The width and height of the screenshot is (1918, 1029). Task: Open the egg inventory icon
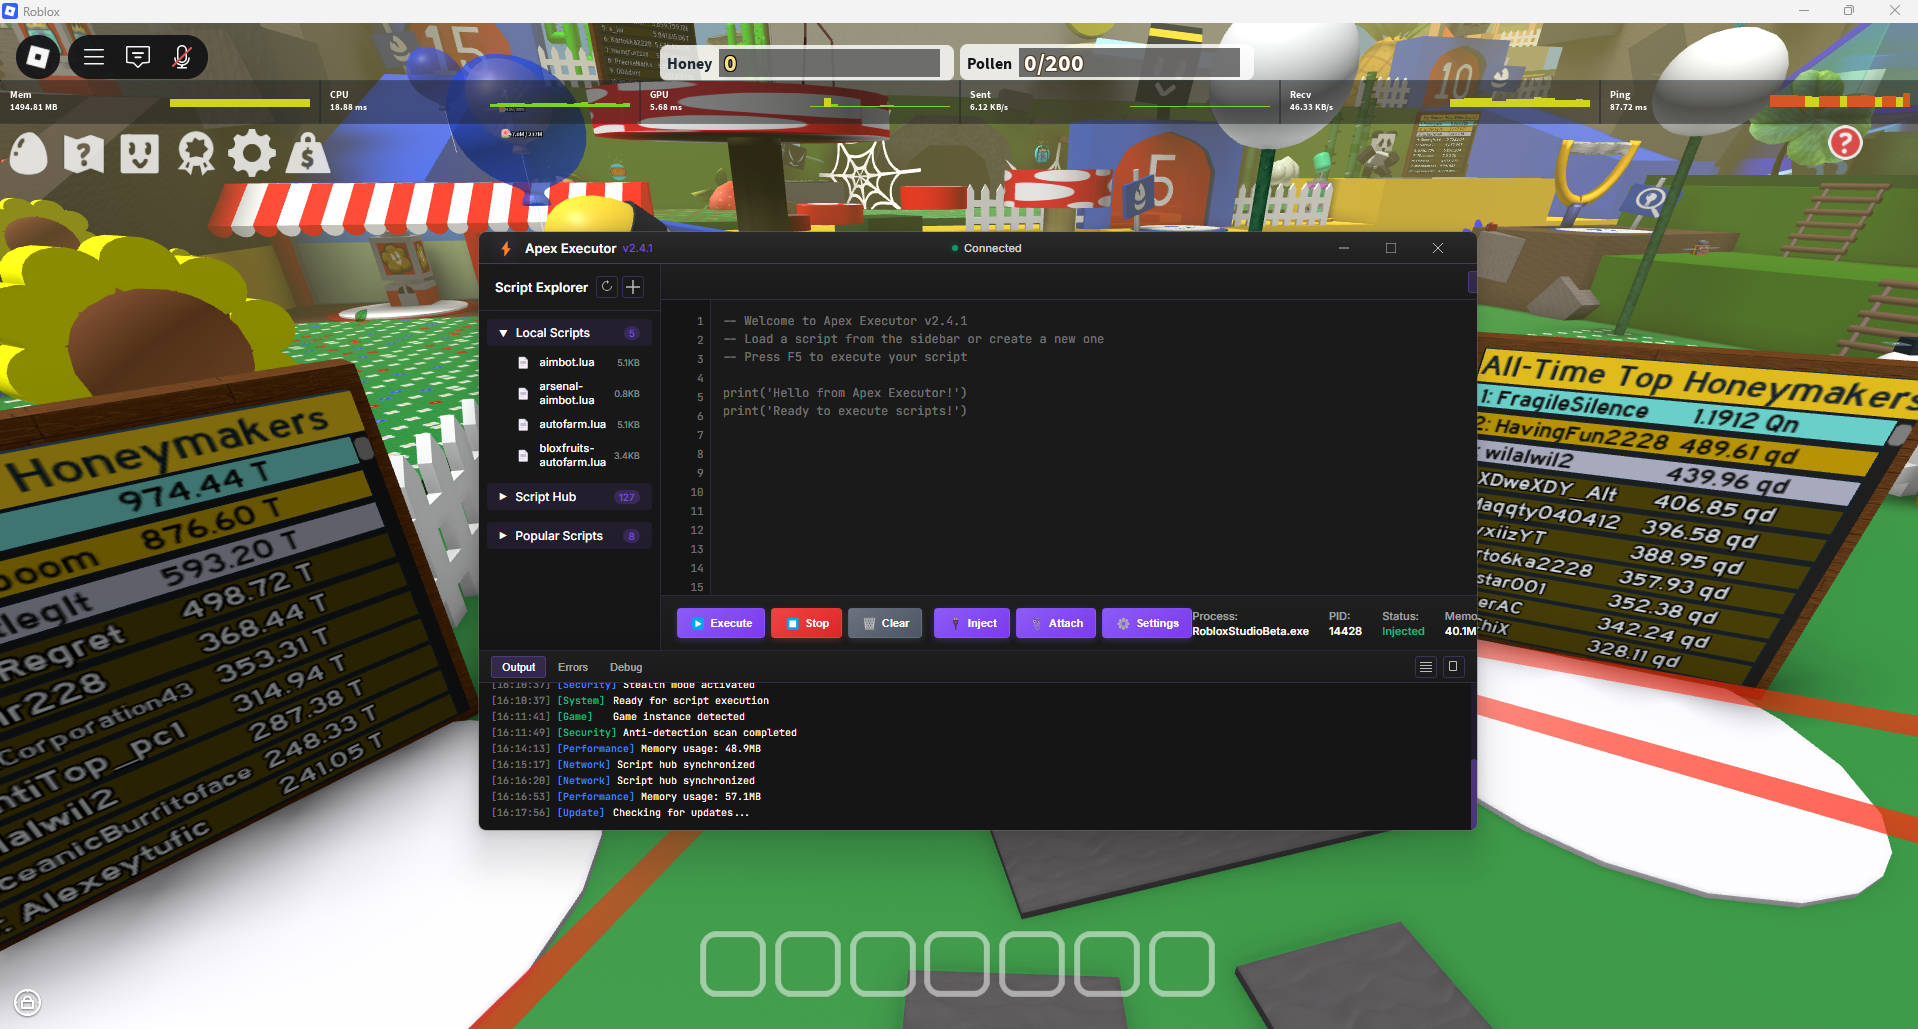28,153
